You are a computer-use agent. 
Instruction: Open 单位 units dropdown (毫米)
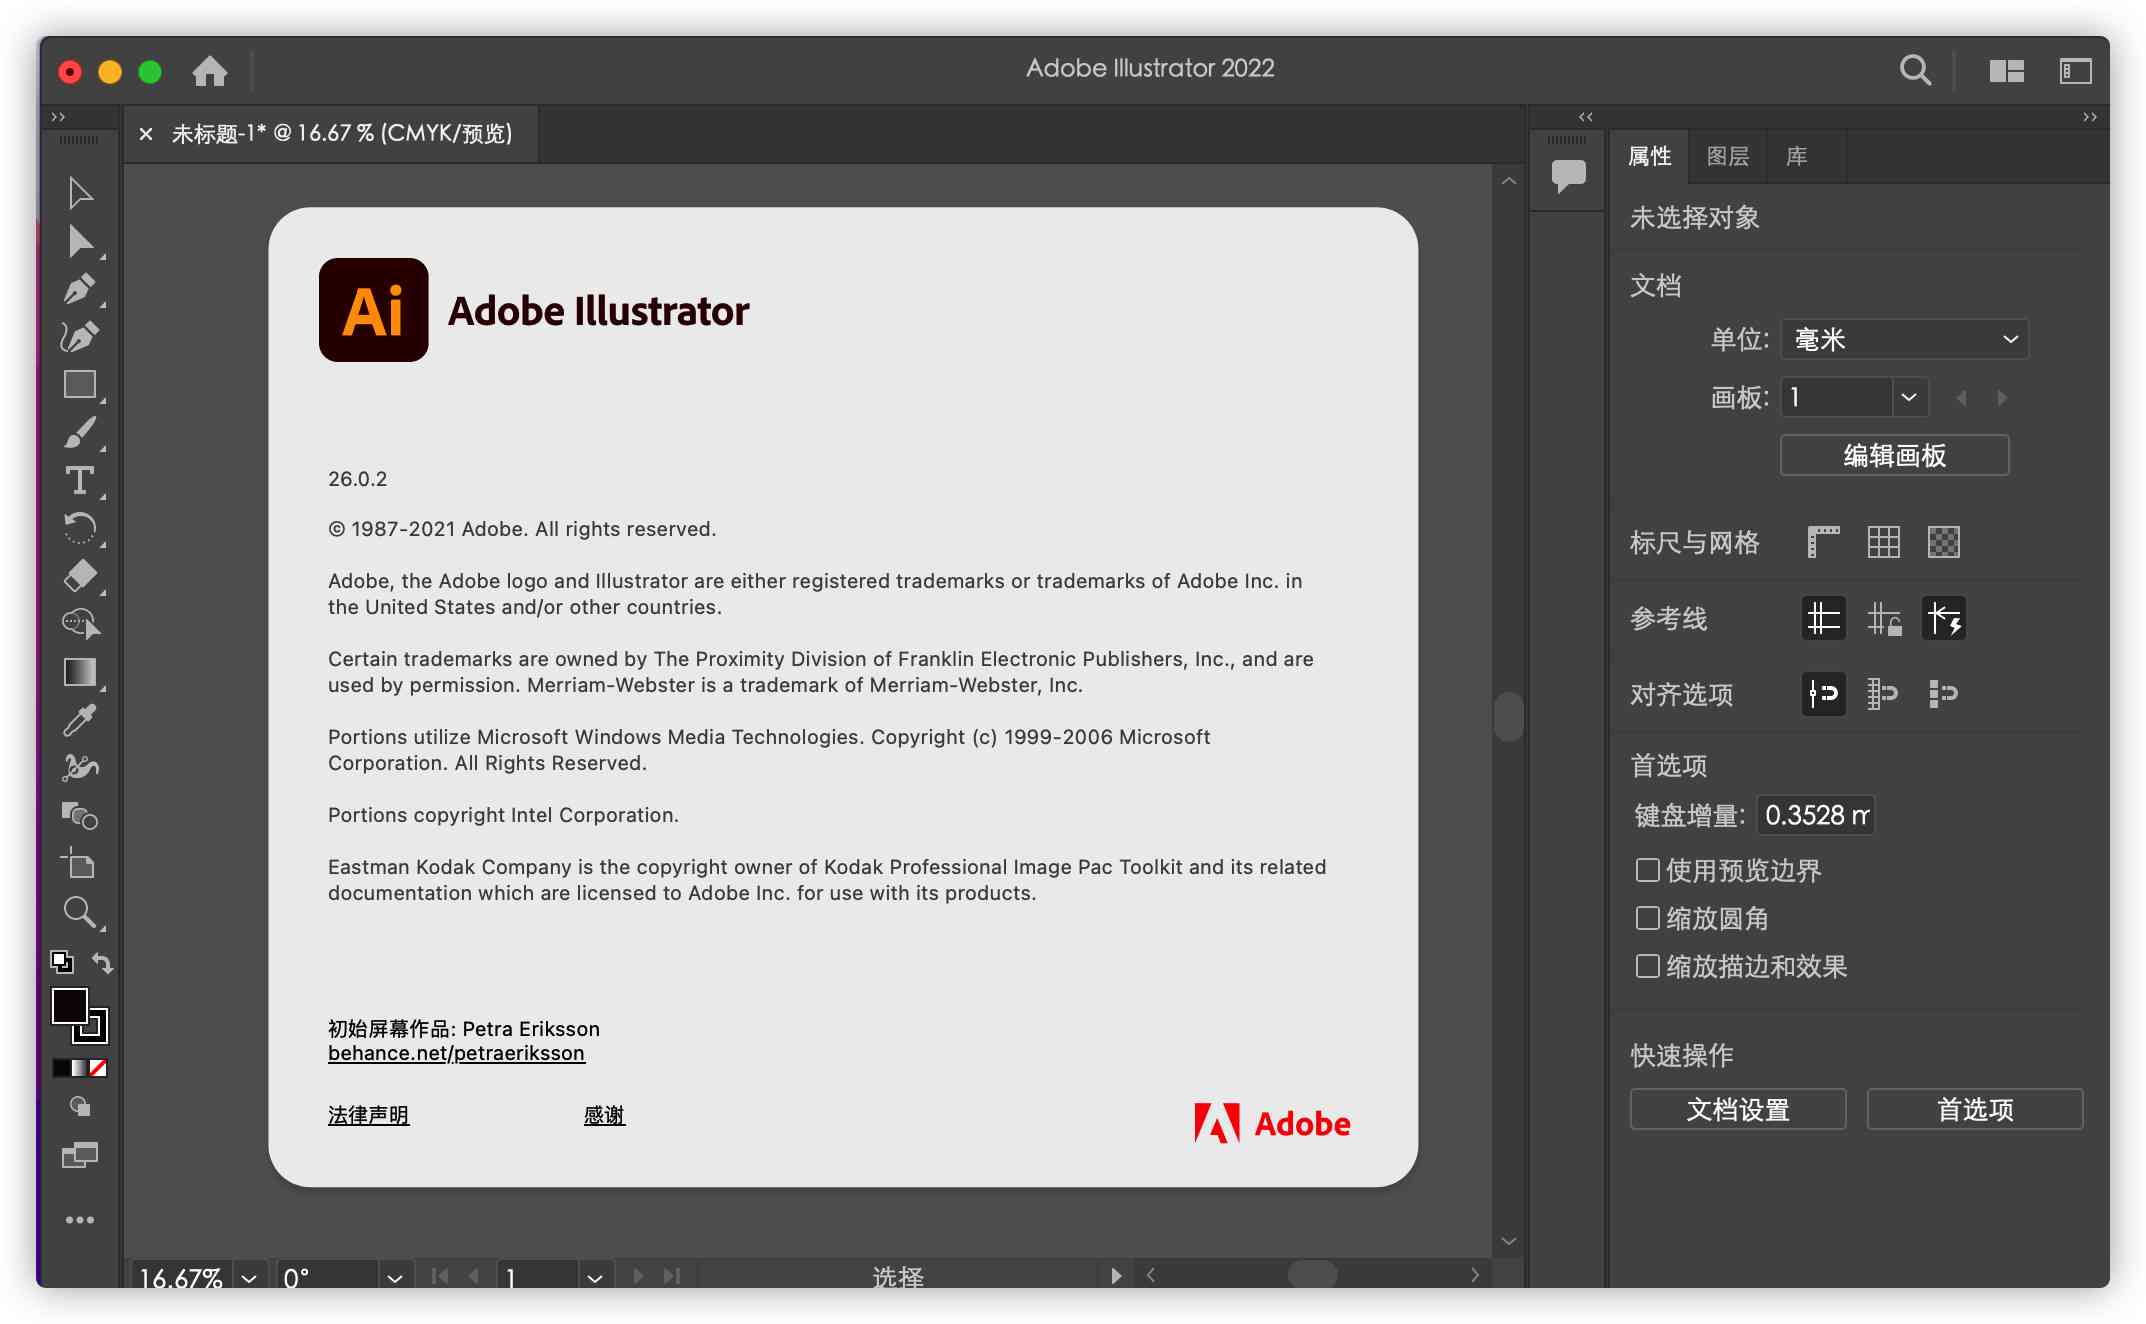click(x=1905, y=339)
